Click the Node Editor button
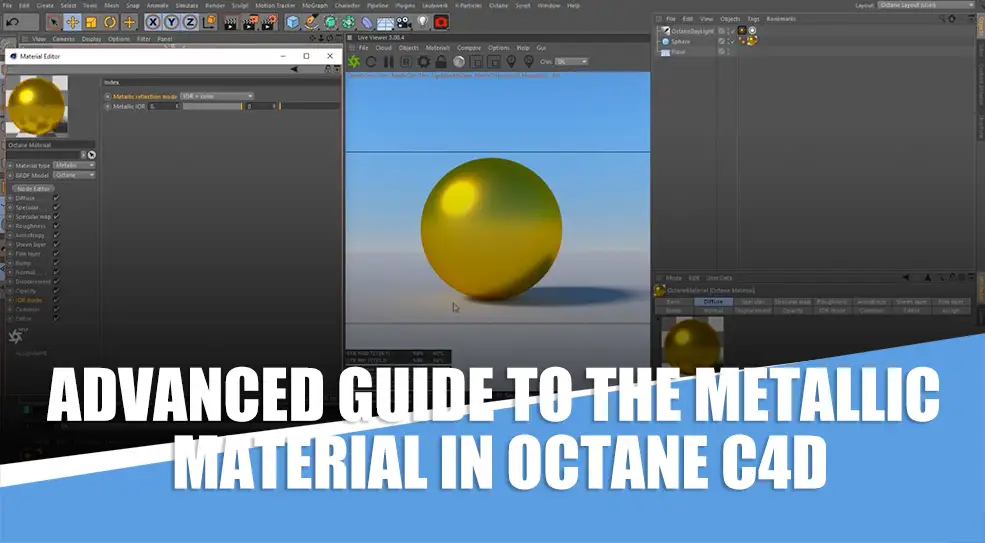985x543 pixels. click(33, 189)
